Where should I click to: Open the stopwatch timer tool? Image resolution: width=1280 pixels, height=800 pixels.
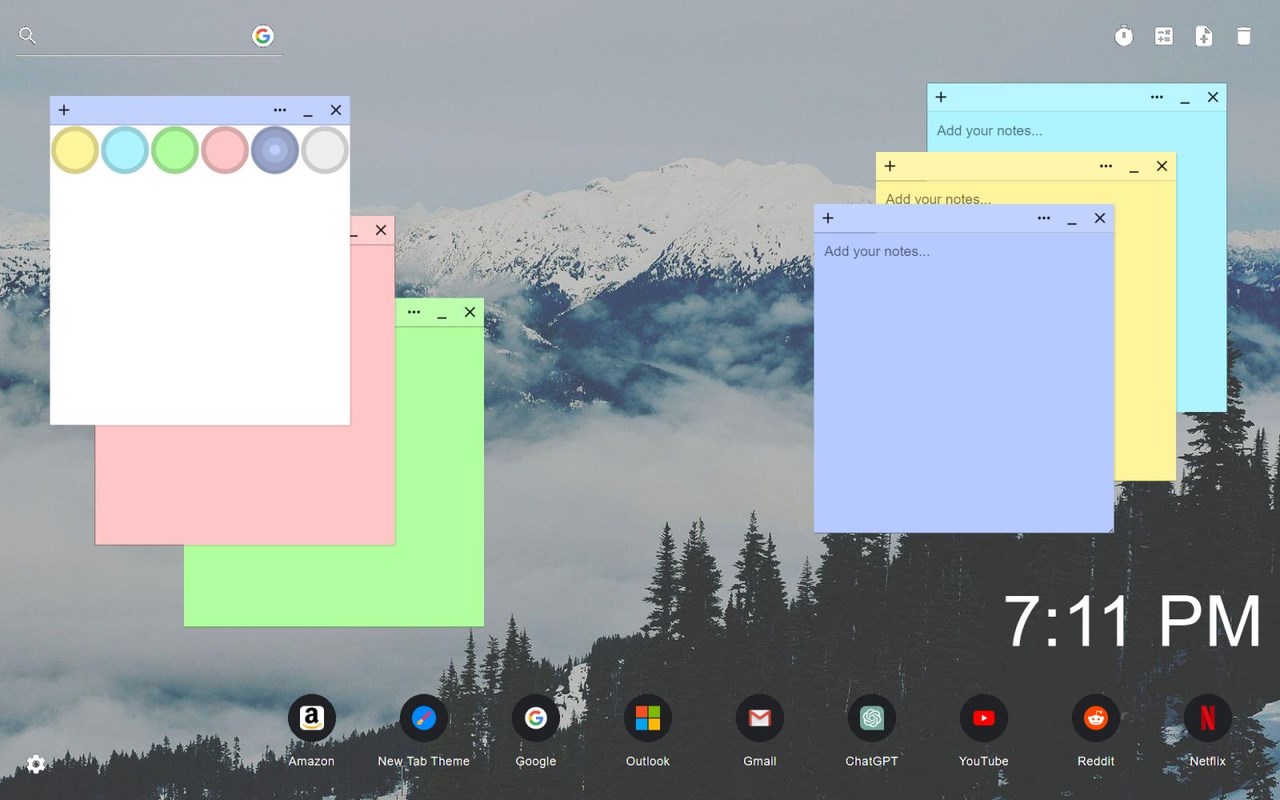[x=1124, y=36]
